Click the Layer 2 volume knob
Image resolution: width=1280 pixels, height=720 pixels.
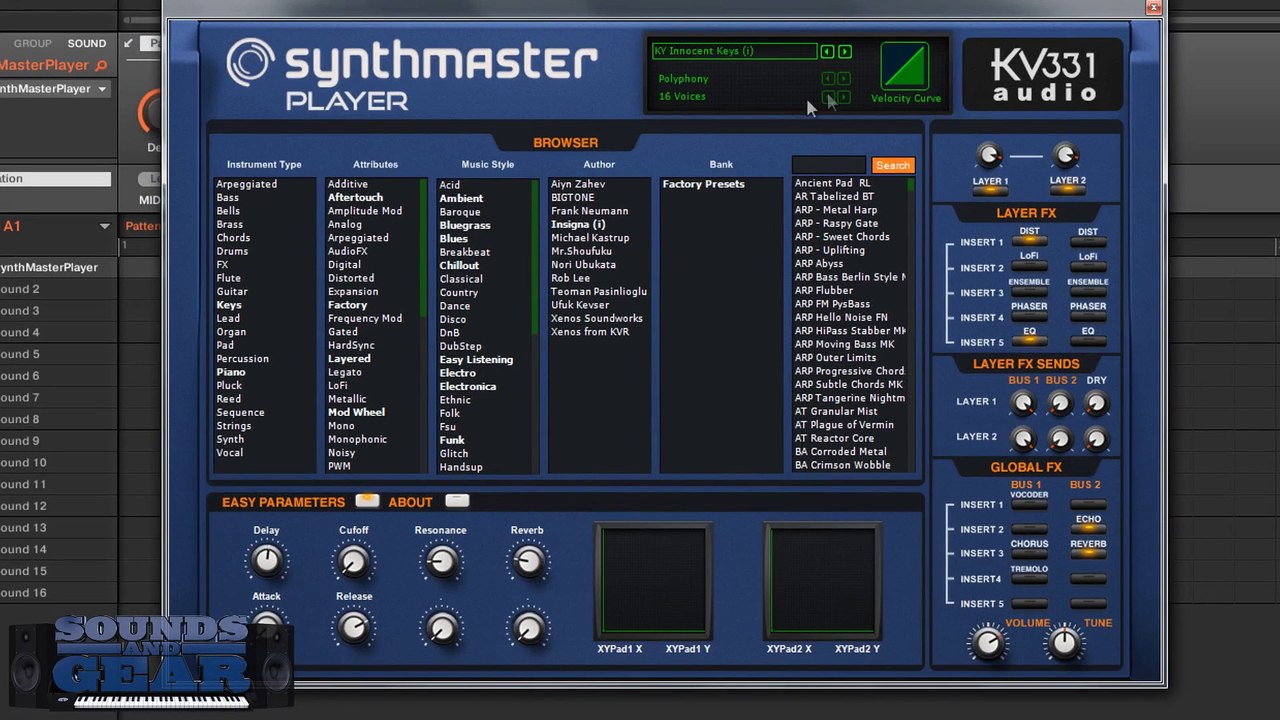tap(1066, 155)
